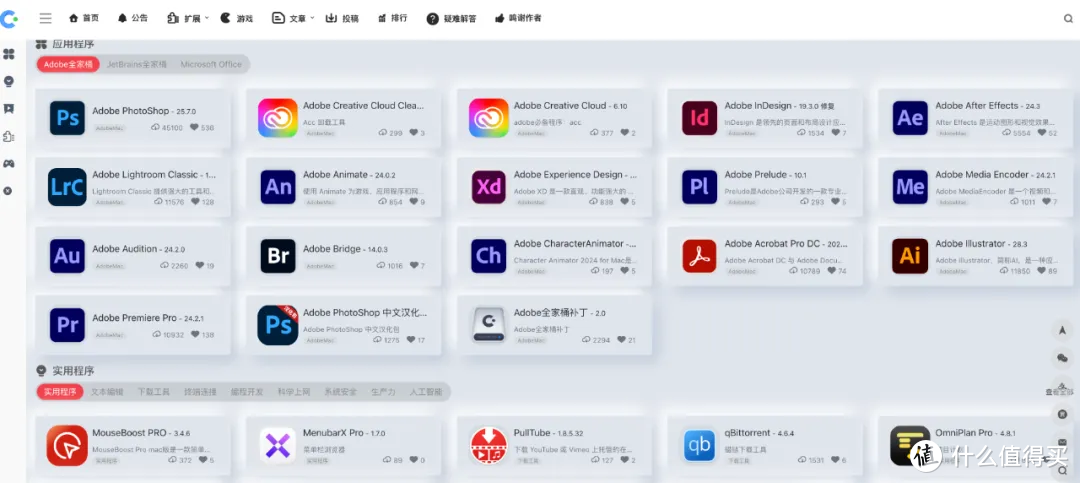The height and width of the screenshot is (483, 1080).
Task: Switch to 终端连接 tab
Action: [200, 392]
